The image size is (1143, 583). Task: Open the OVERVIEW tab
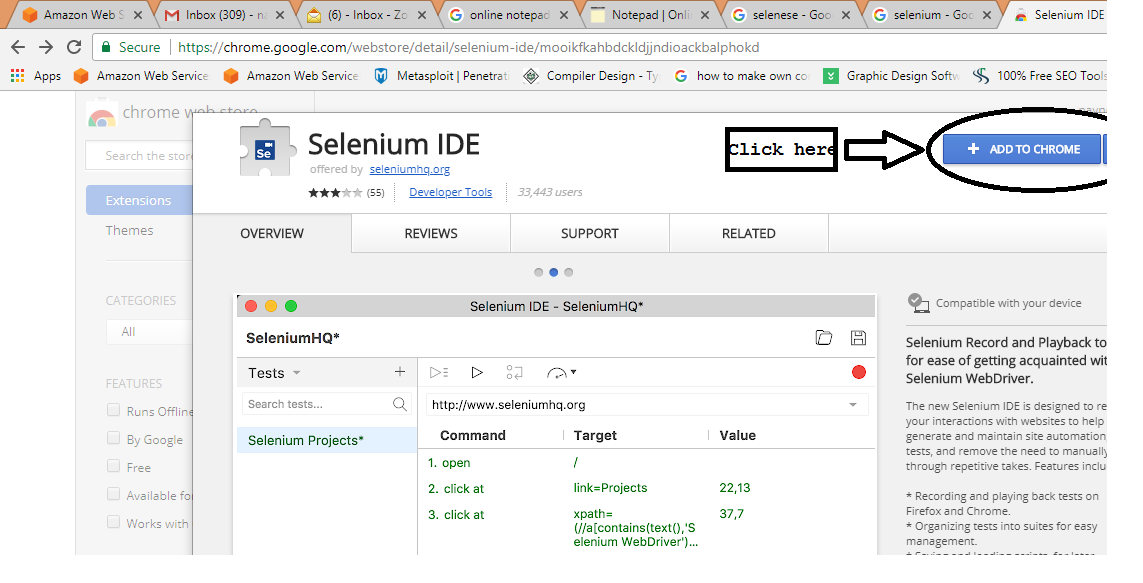click(272, 233)
